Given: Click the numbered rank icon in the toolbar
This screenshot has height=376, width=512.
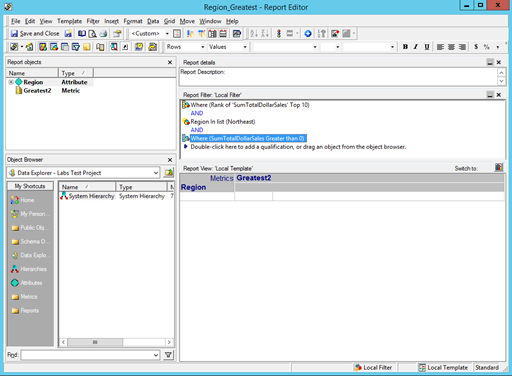Looking at the screenshot, I should click(322, 33).
